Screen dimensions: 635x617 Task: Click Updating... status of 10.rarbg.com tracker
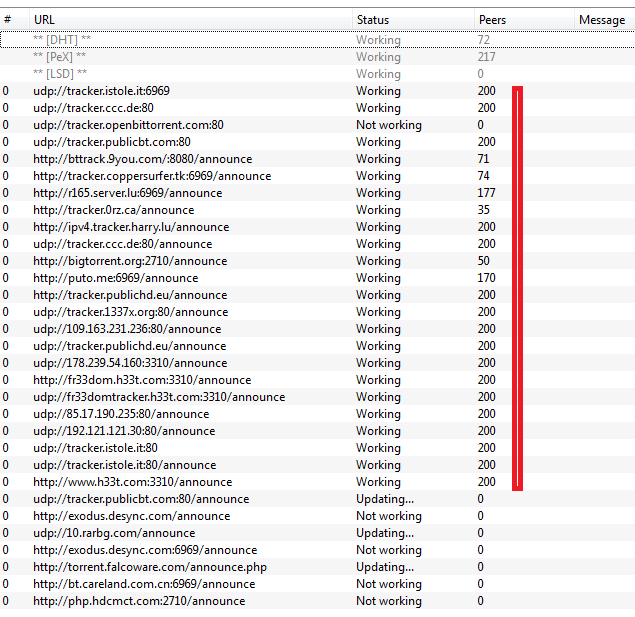385,533
